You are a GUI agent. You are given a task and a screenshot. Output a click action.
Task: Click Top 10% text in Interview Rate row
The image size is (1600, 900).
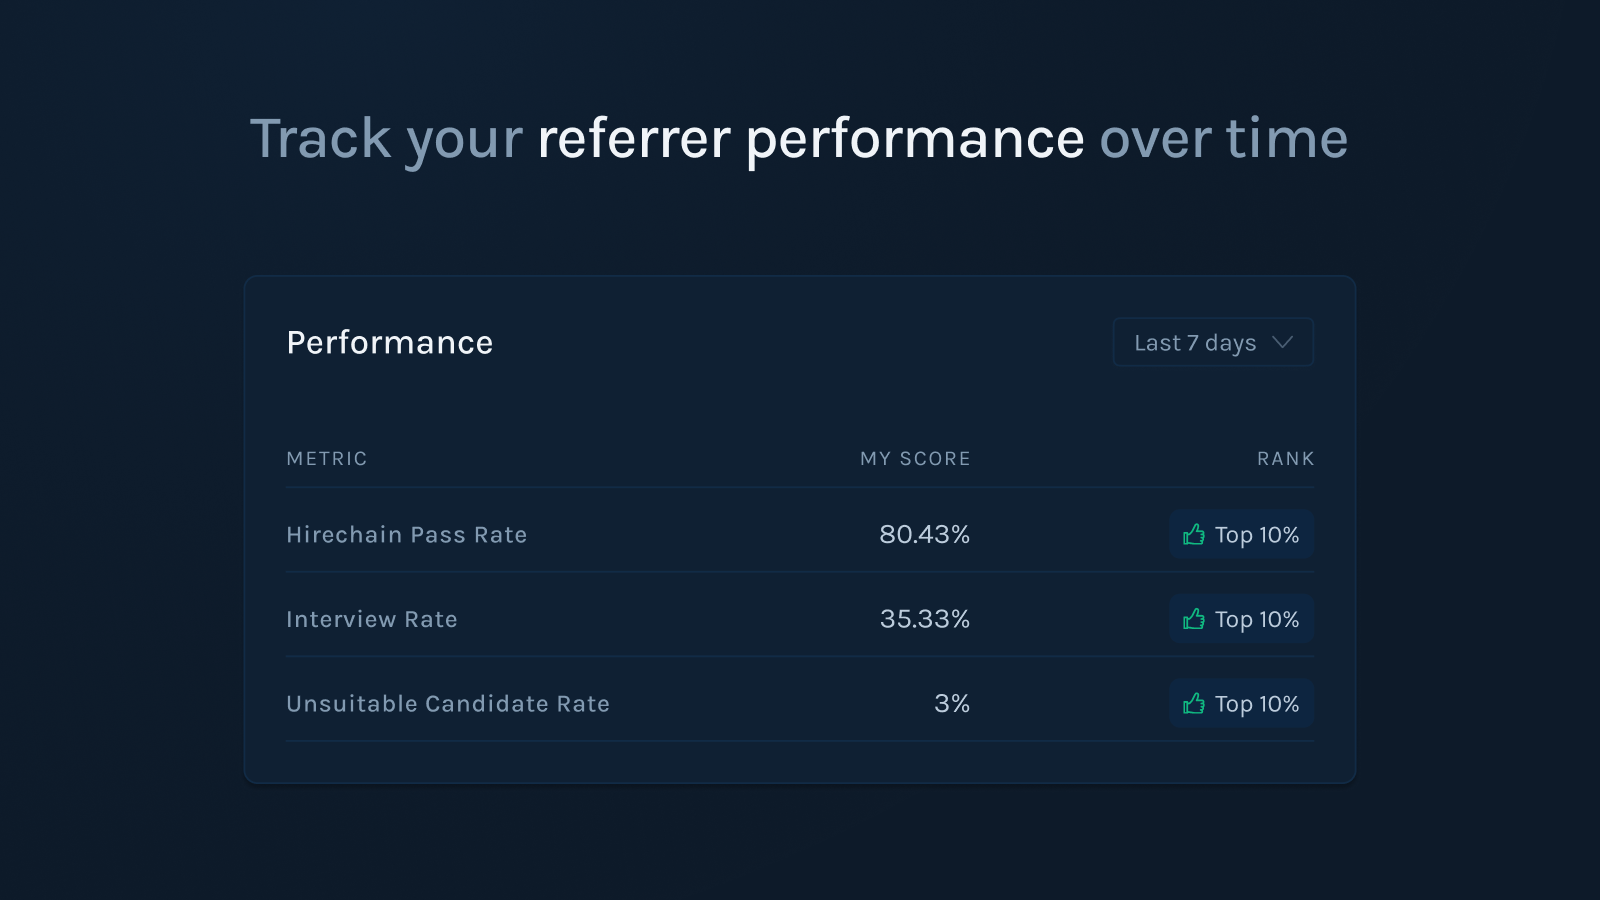pos(1256,620)
